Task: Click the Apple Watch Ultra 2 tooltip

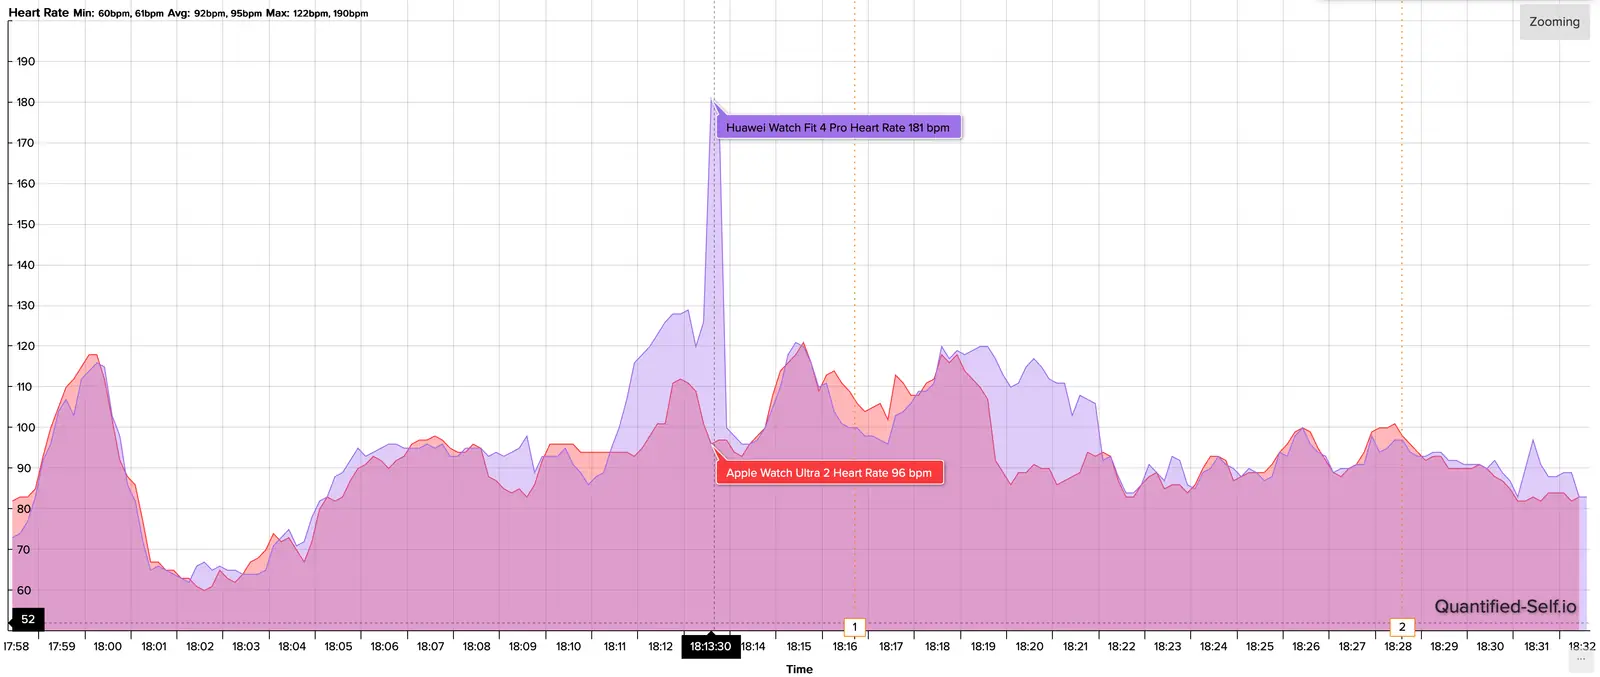Action: tap(829, 473)
